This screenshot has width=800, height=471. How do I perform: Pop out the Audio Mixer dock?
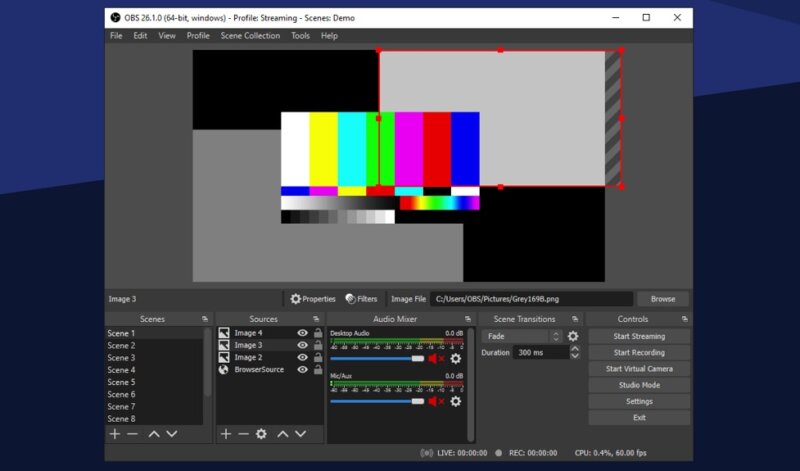[468, 319]
